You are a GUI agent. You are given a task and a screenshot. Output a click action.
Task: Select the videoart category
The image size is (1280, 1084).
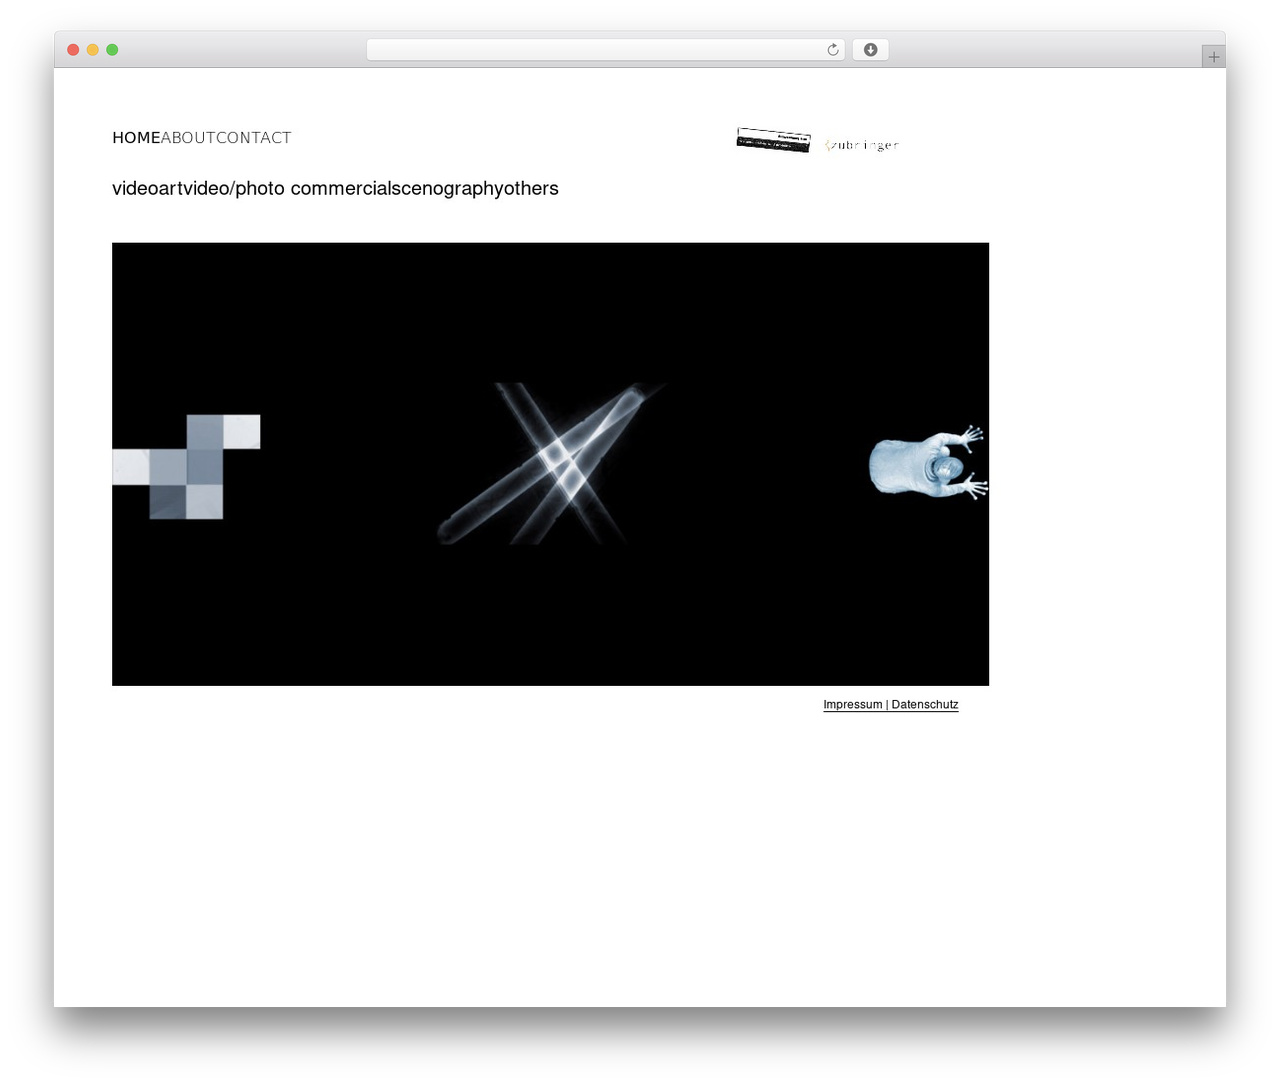point(147,188)
